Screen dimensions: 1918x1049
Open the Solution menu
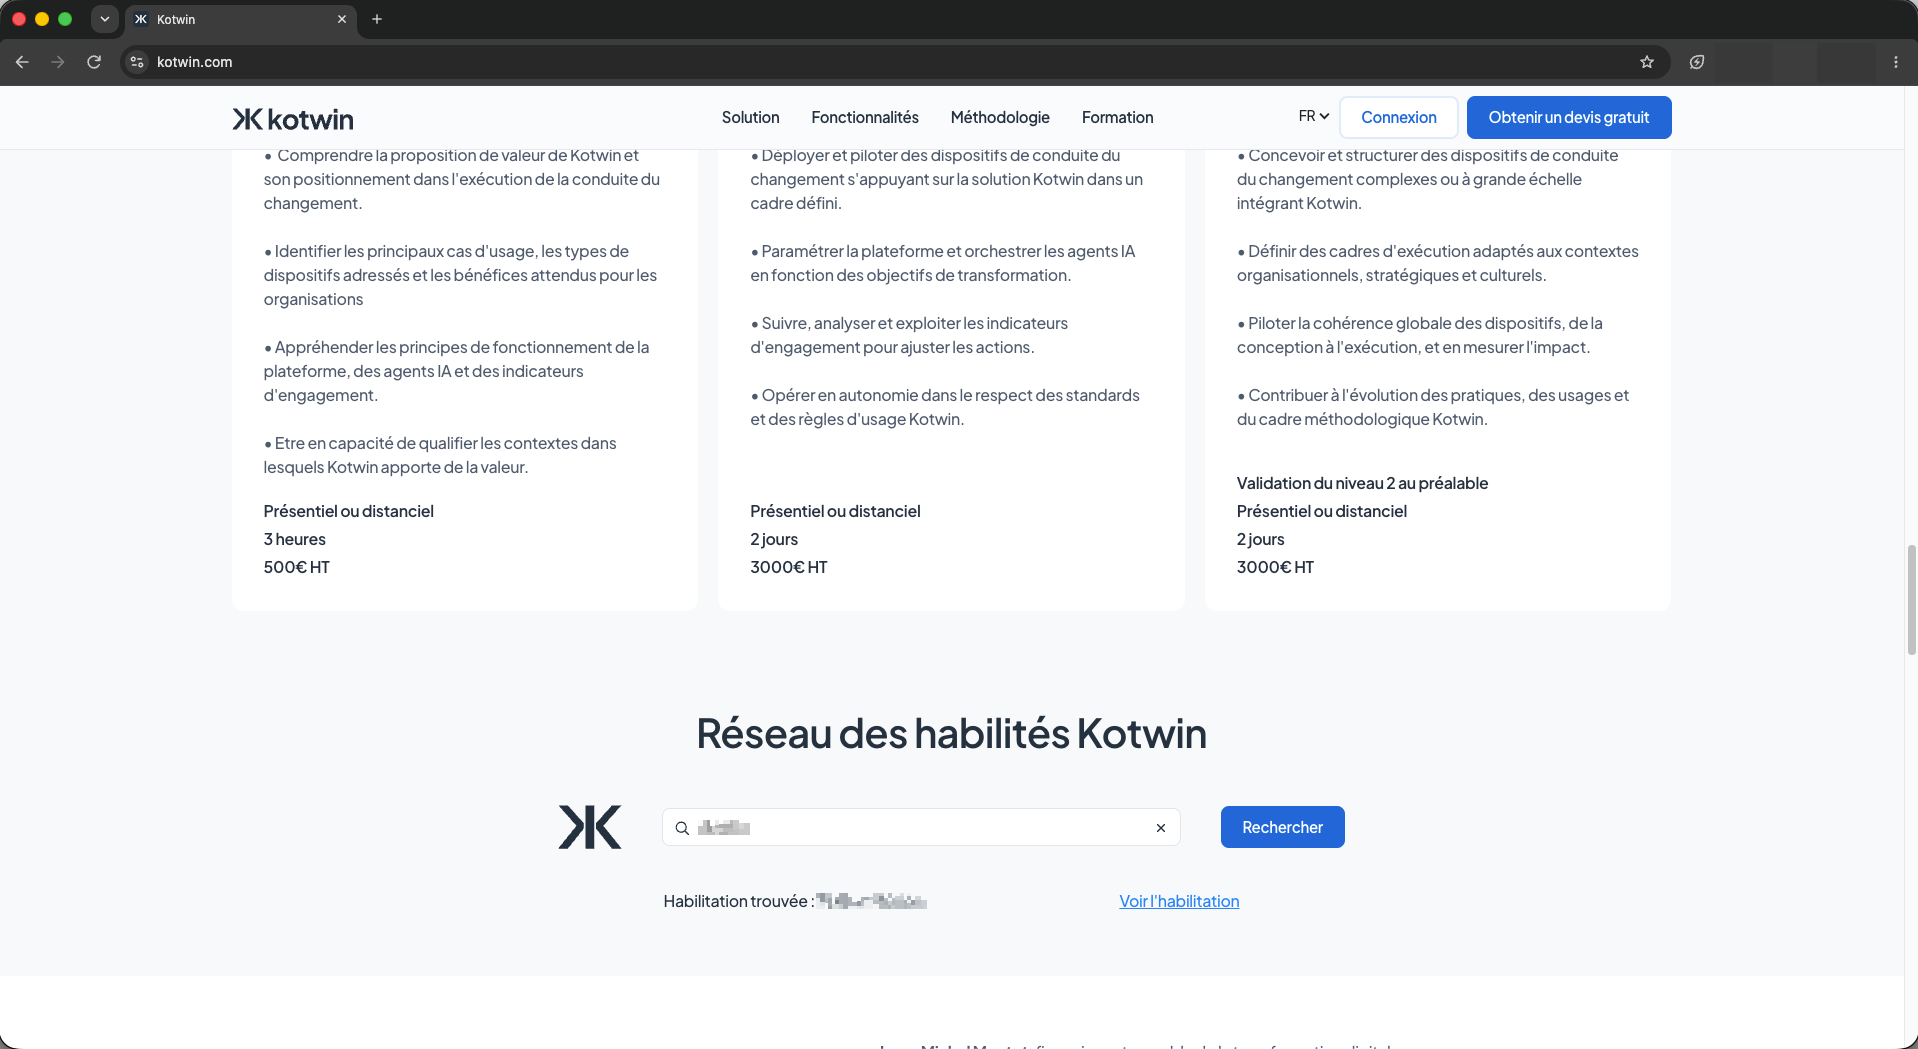click(750, 118)
